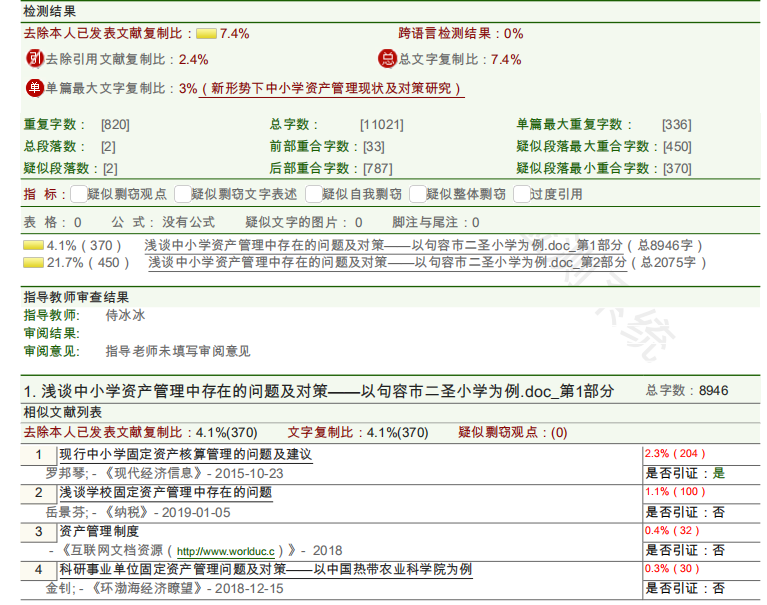Open the document 第1部分 link (总8946字)
The image size is (767, 605).
[384, 245]
